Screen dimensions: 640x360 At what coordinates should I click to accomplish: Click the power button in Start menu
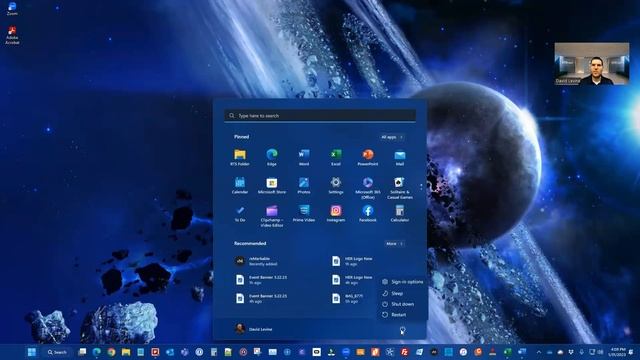tap(402, 330)
